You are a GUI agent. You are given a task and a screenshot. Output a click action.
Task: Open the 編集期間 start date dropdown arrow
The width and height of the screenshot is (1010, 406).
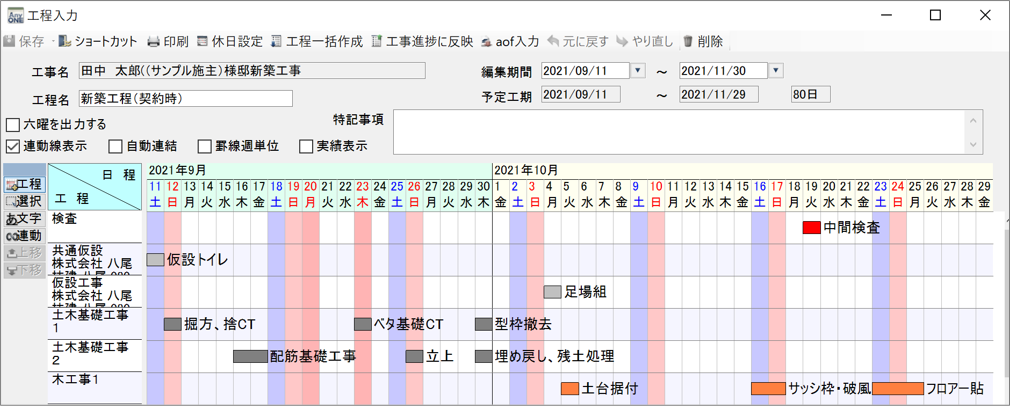pos(637,70)
